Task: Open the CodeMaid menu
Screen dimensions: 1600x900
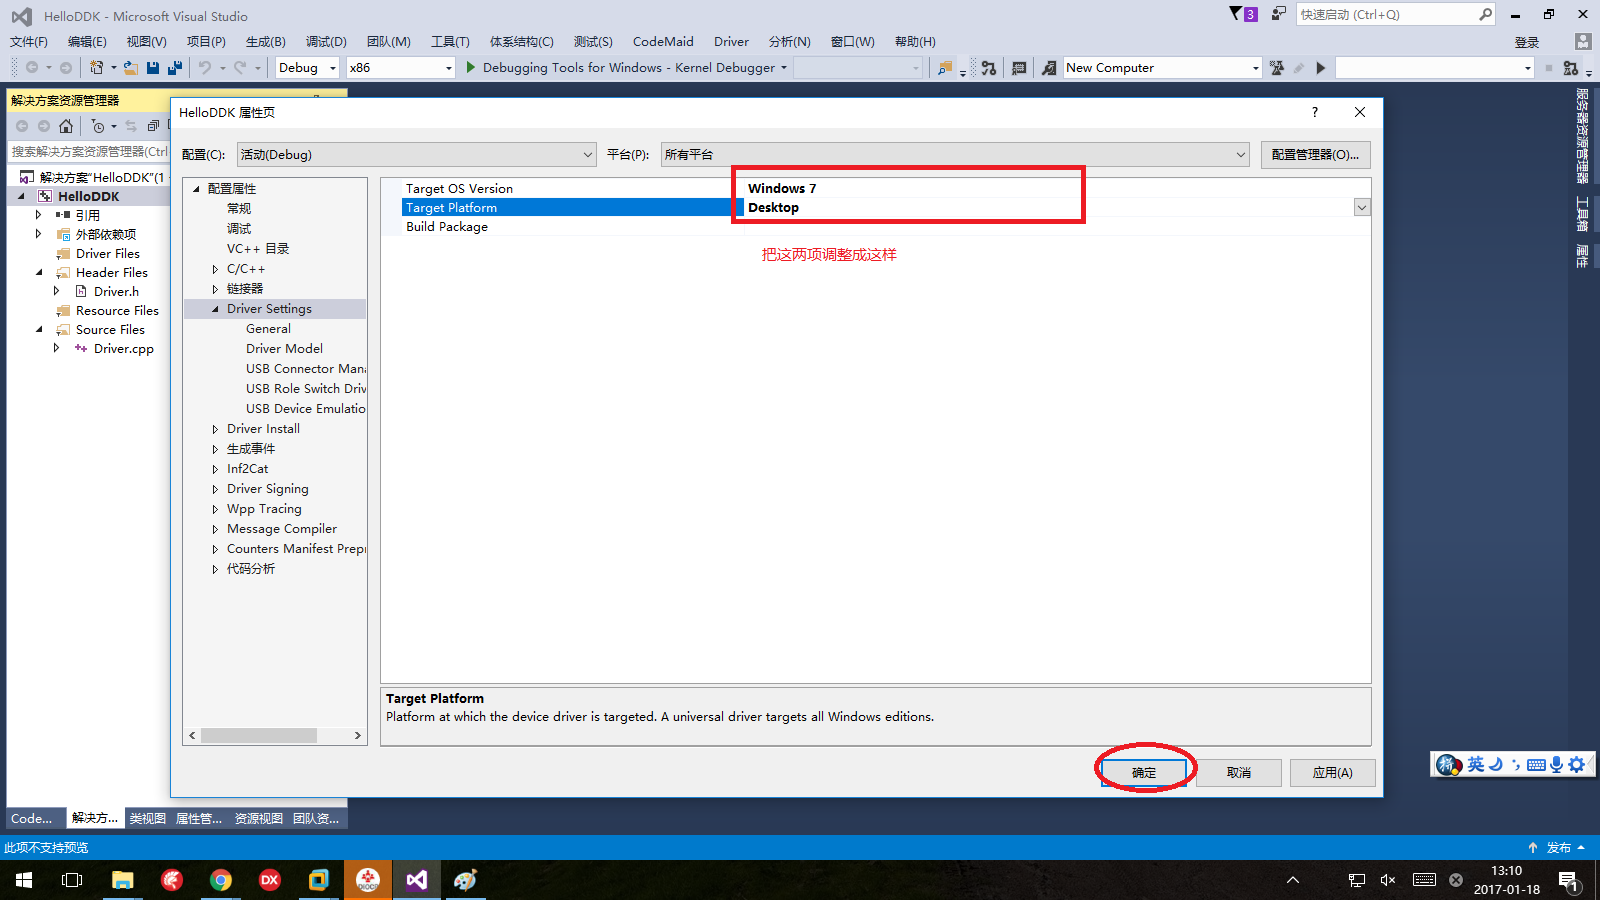Action: click(x=663, y=42)
